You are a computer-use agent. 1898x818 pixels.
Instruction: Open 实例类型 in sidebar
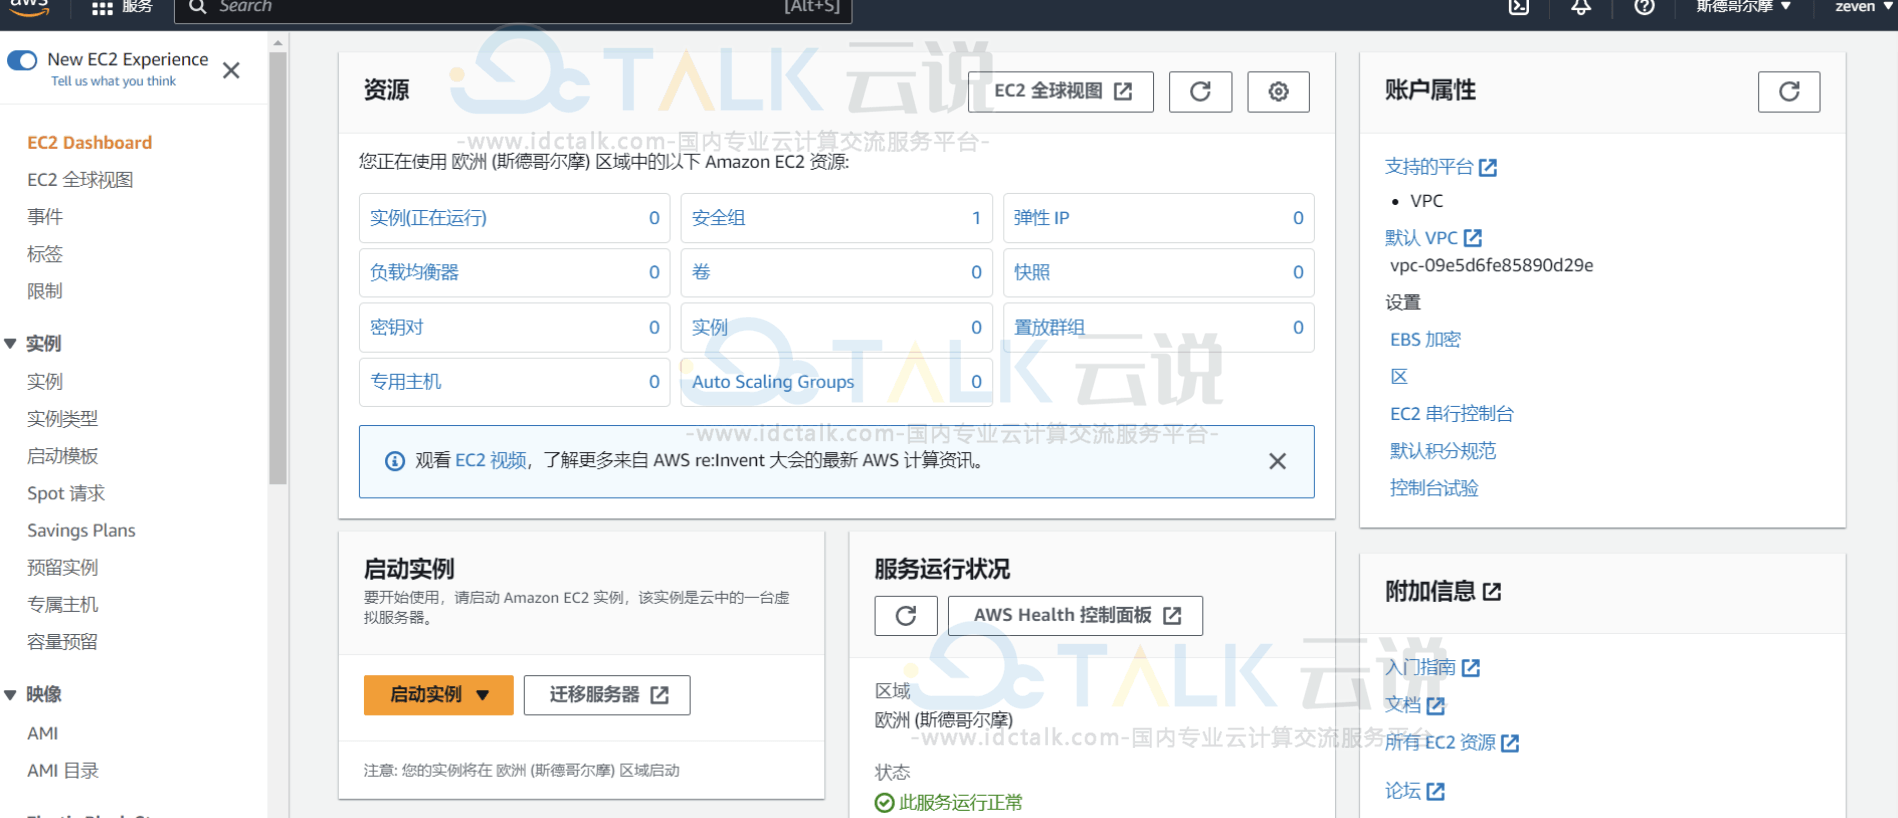(63, 419)
